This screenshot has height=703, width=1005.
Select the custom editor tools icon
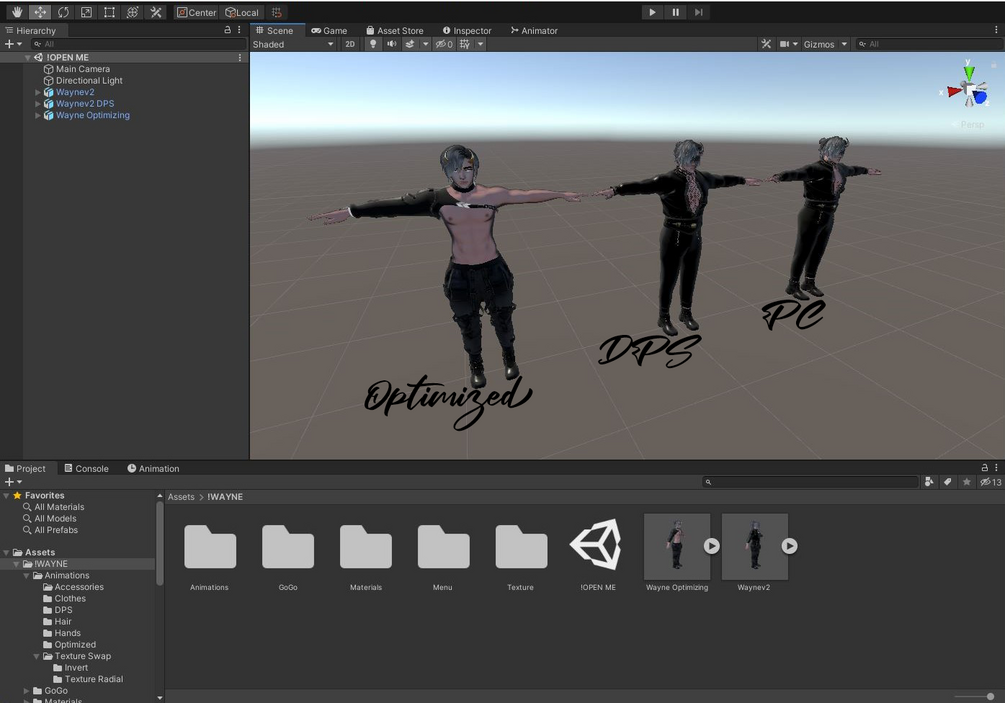[155, 12]
